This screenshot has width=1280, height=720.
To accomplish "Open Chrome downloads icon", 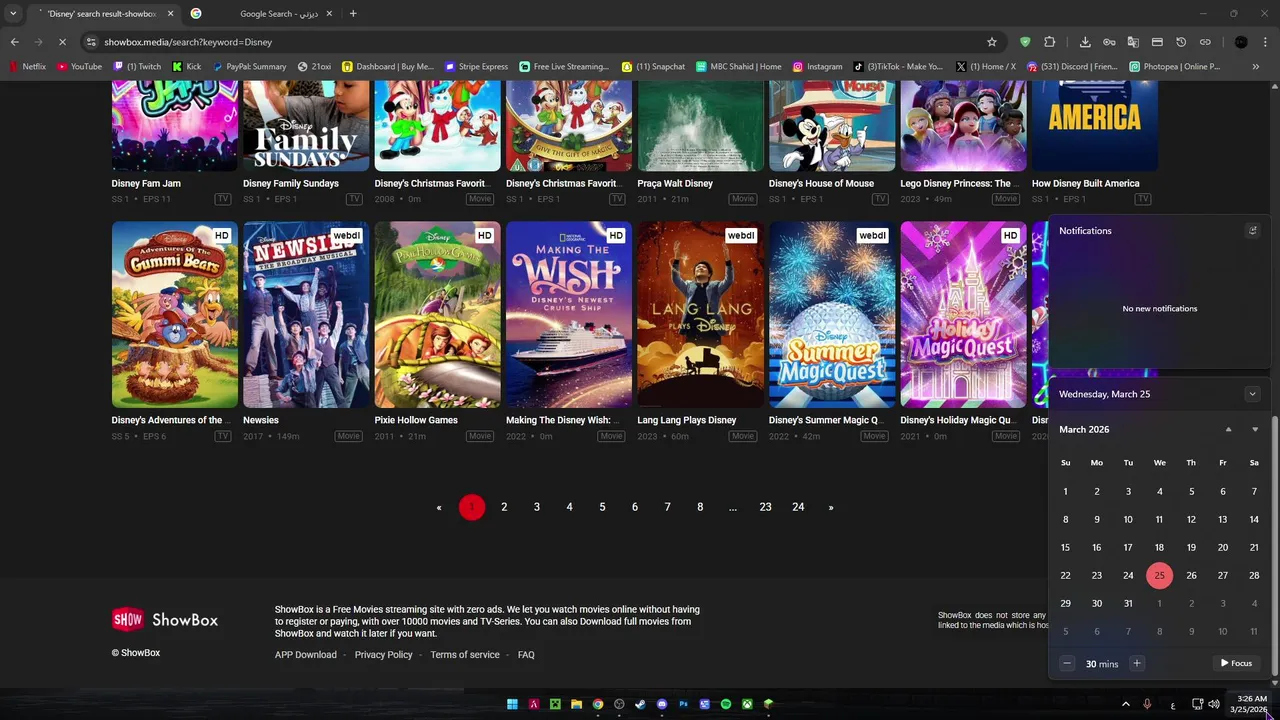I will click(1085, 42).
